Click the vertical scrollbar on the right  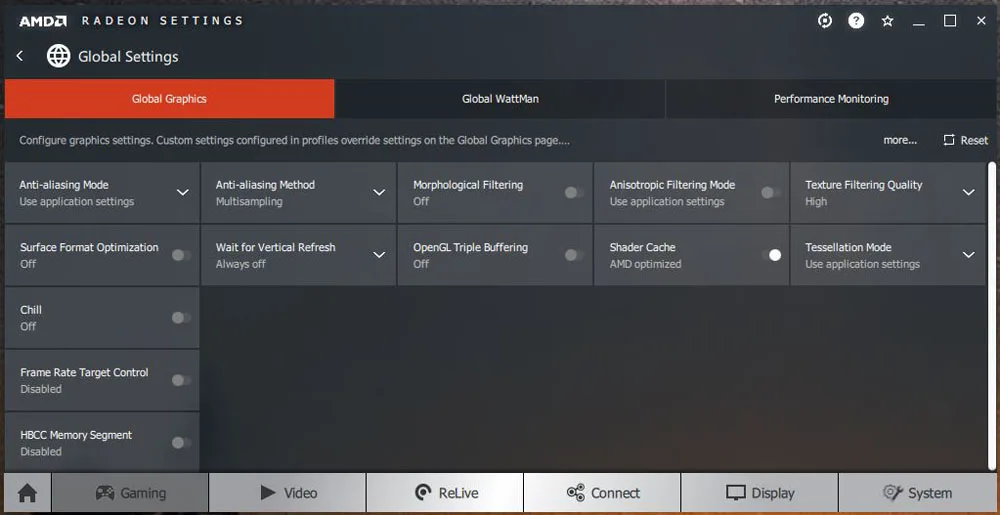coord(991,316)
